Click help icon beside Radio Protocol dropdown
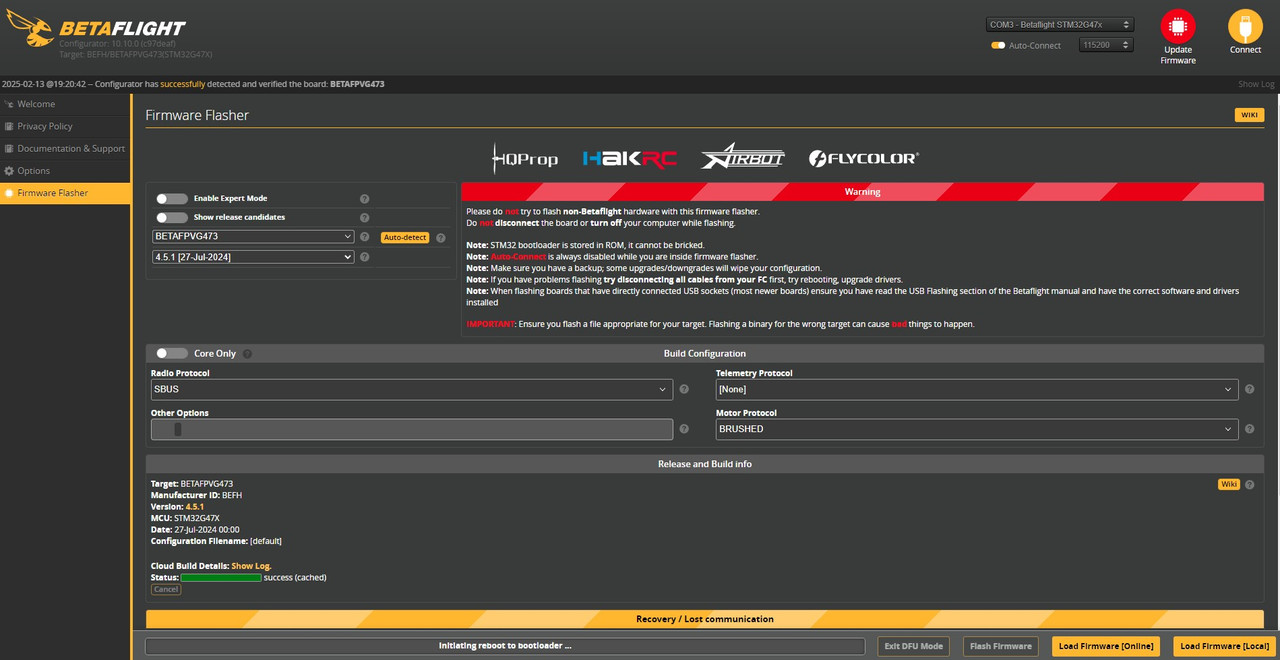The width and height of the screenshot is (1280, 660). (x=684, y=389)
